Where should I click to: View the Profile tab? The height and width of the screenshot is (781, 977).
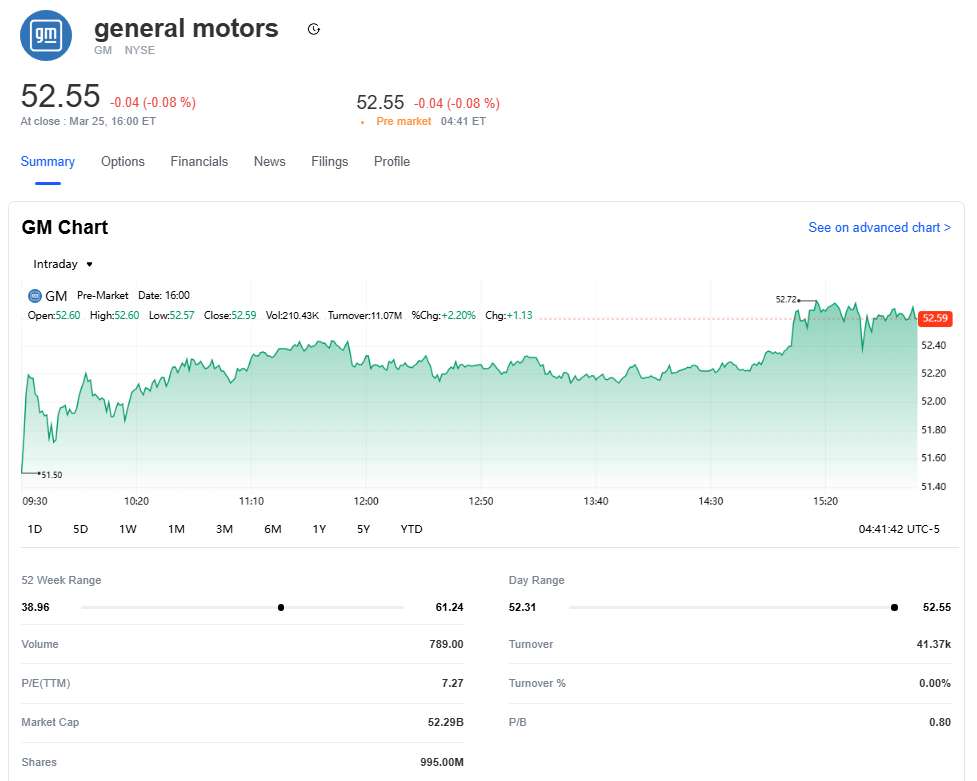point(392,162)
